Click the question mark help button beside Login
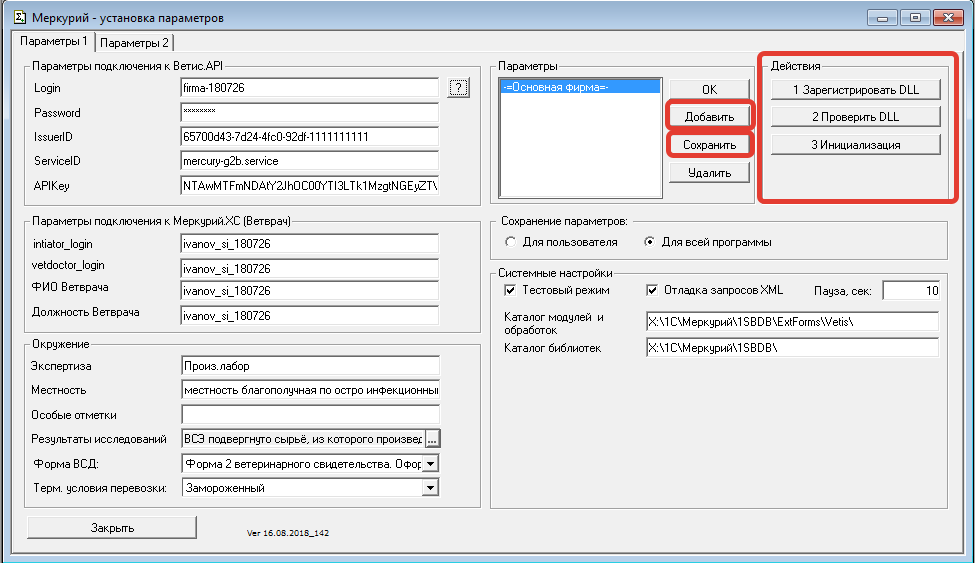 (458, 88)
